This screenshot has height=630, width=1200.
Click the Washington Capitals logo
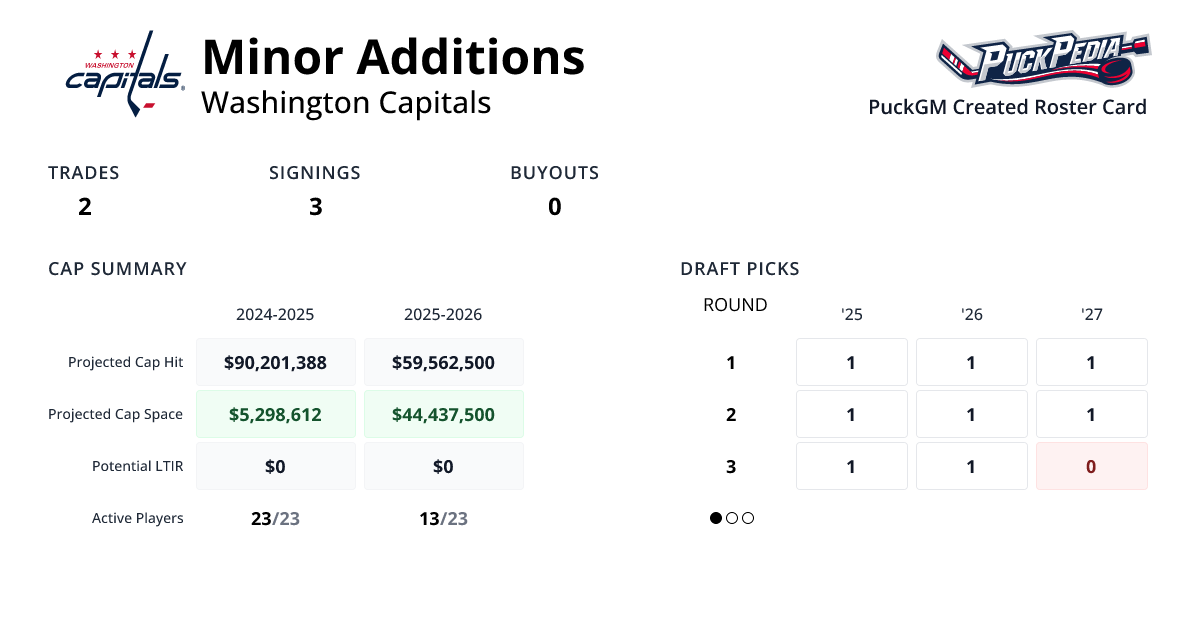(x=125, y=74)
